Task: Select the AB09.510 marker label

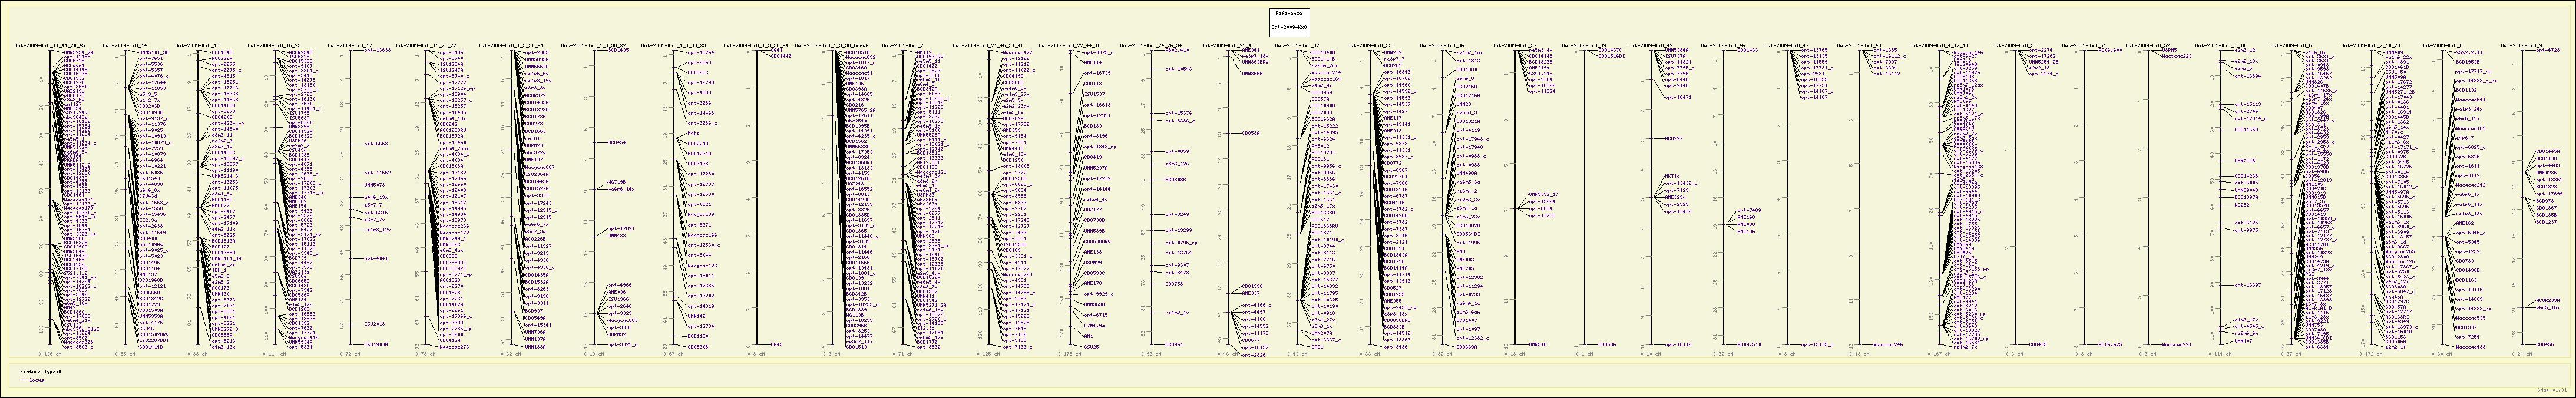Action: 1748,344
